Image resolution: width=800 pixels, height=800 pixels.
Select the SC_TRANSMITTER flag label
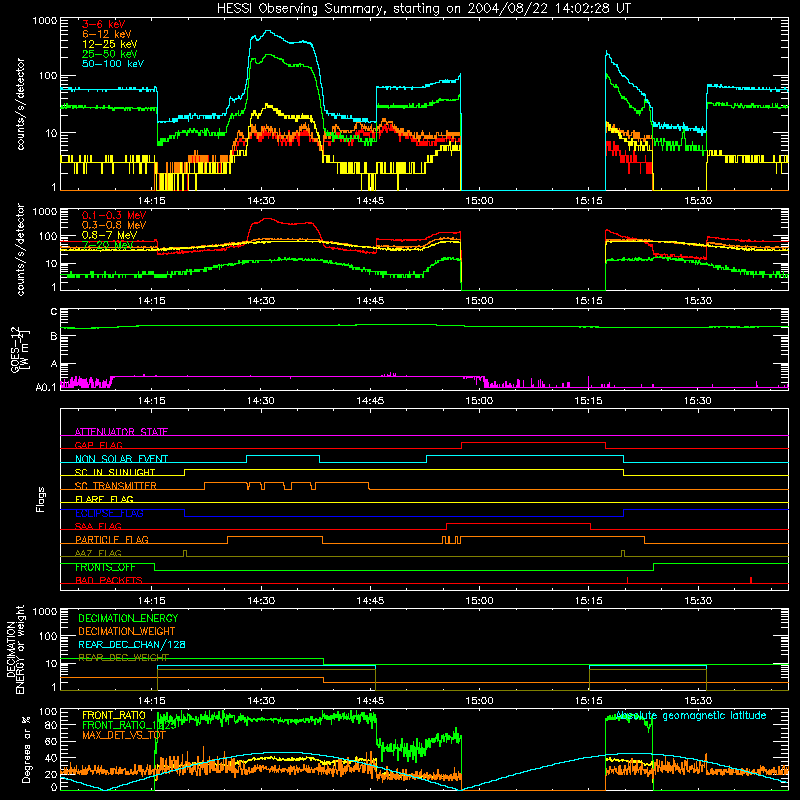(x=115, y=485)
